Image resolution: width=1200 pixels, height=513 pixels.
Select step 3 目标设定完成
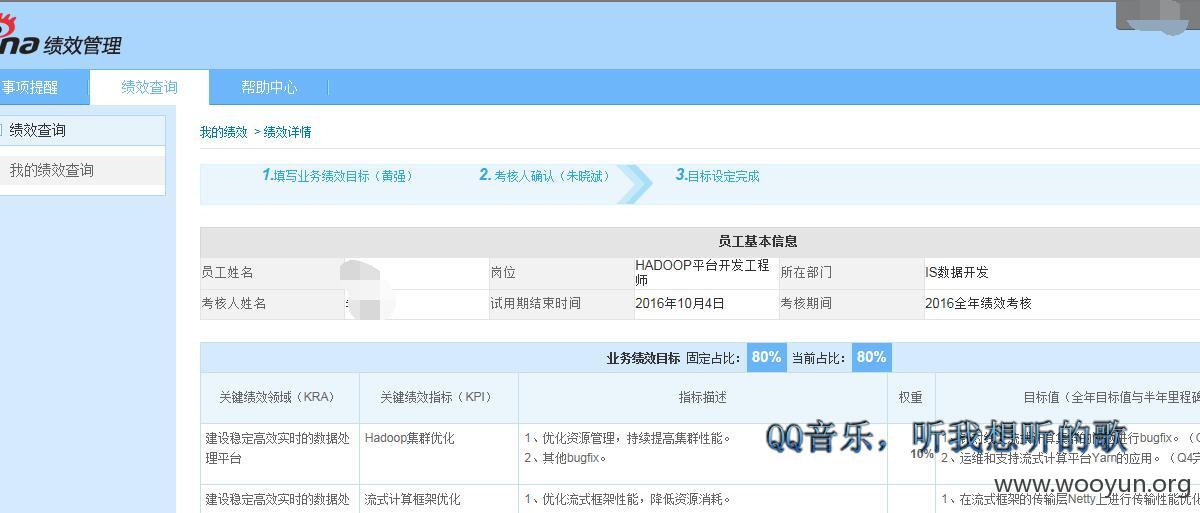point(717,176)
